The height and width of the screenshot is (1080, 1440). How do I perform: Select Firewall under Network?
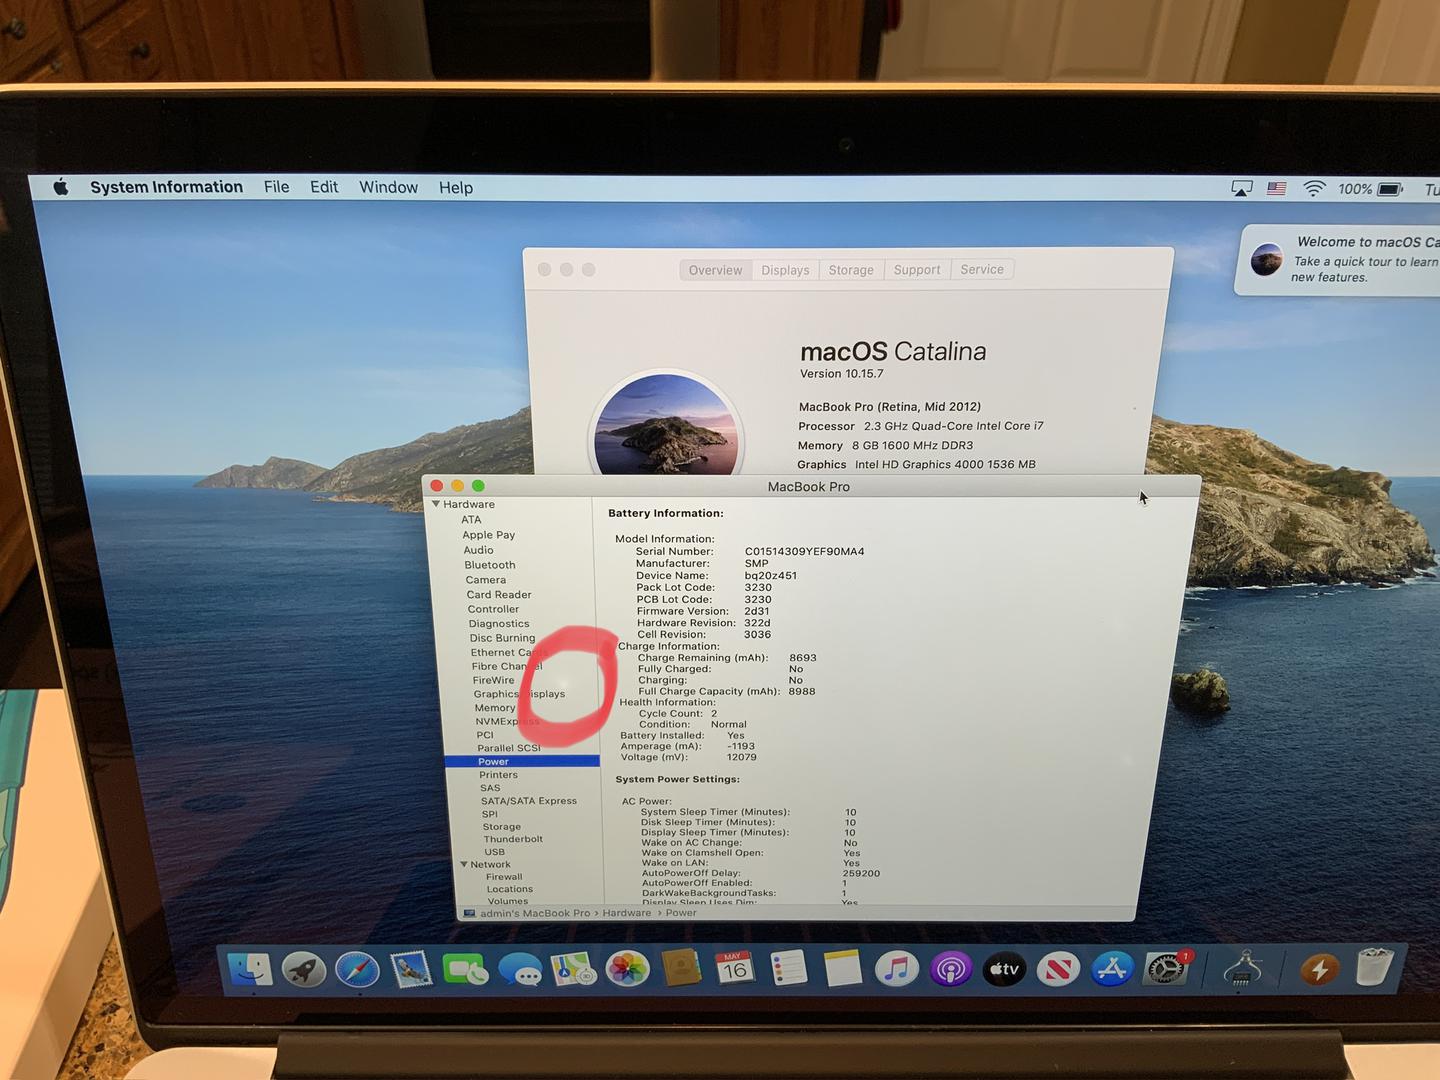tap(504, 877)
